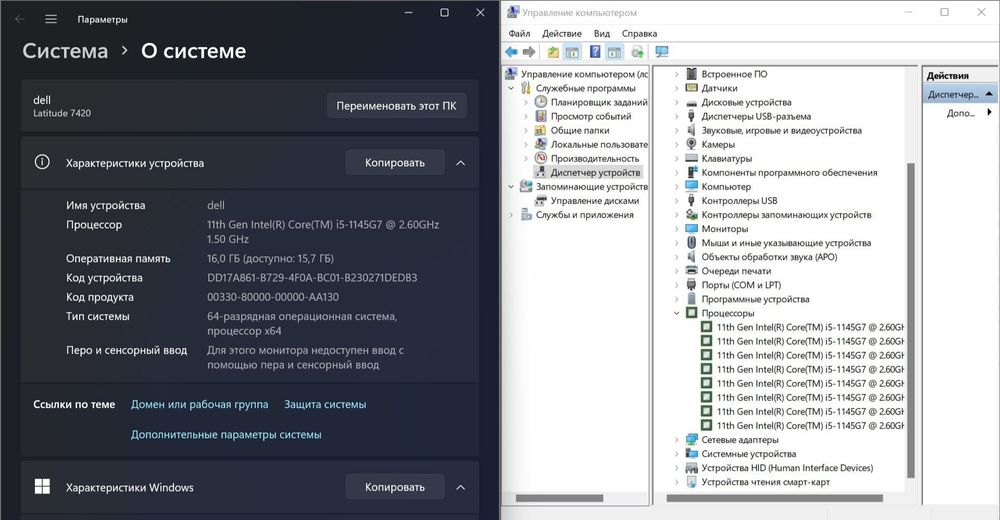Select Планировщик заданий in the tree
Image resolution: width=1000 pixels, height=520 pixels.
pyautogui.click(x=599, y=102)
